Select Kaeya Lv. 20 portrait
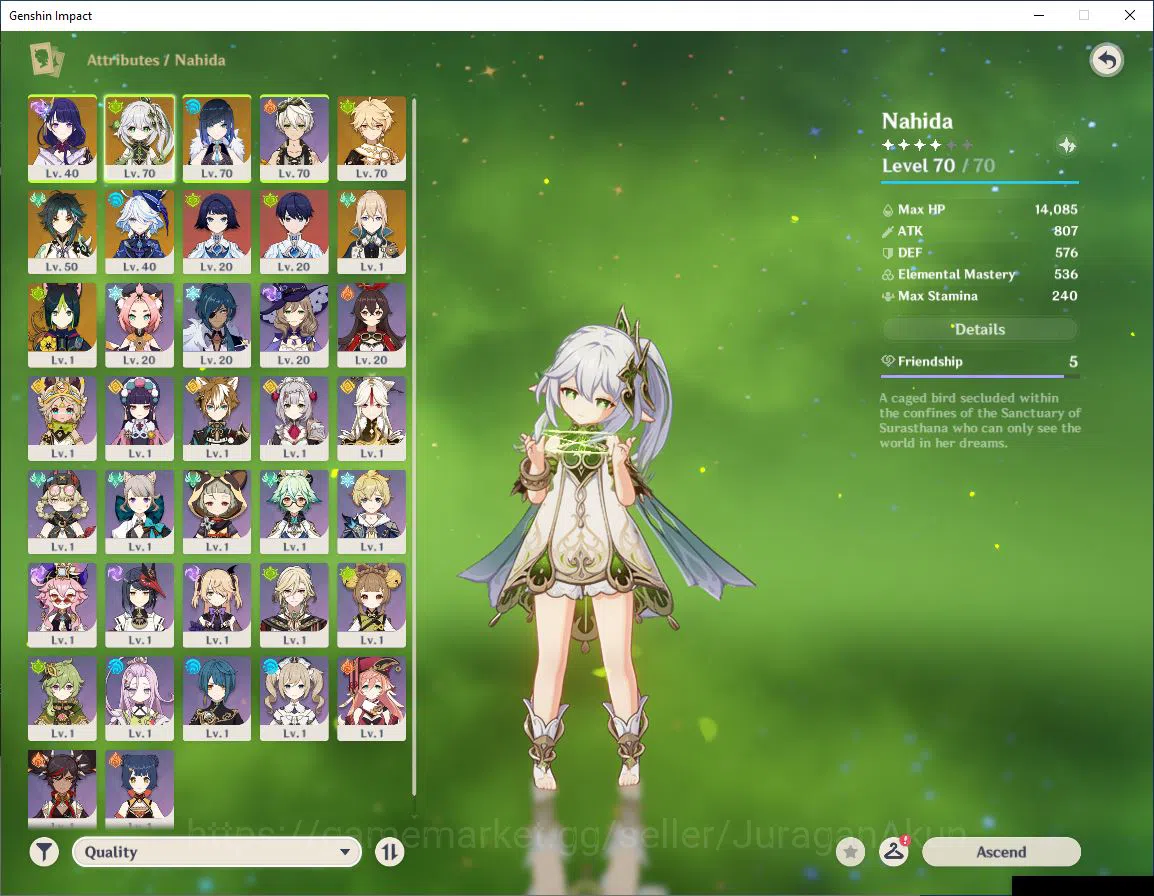Viewport: 1154px width, 896px height. coord(216,325)
